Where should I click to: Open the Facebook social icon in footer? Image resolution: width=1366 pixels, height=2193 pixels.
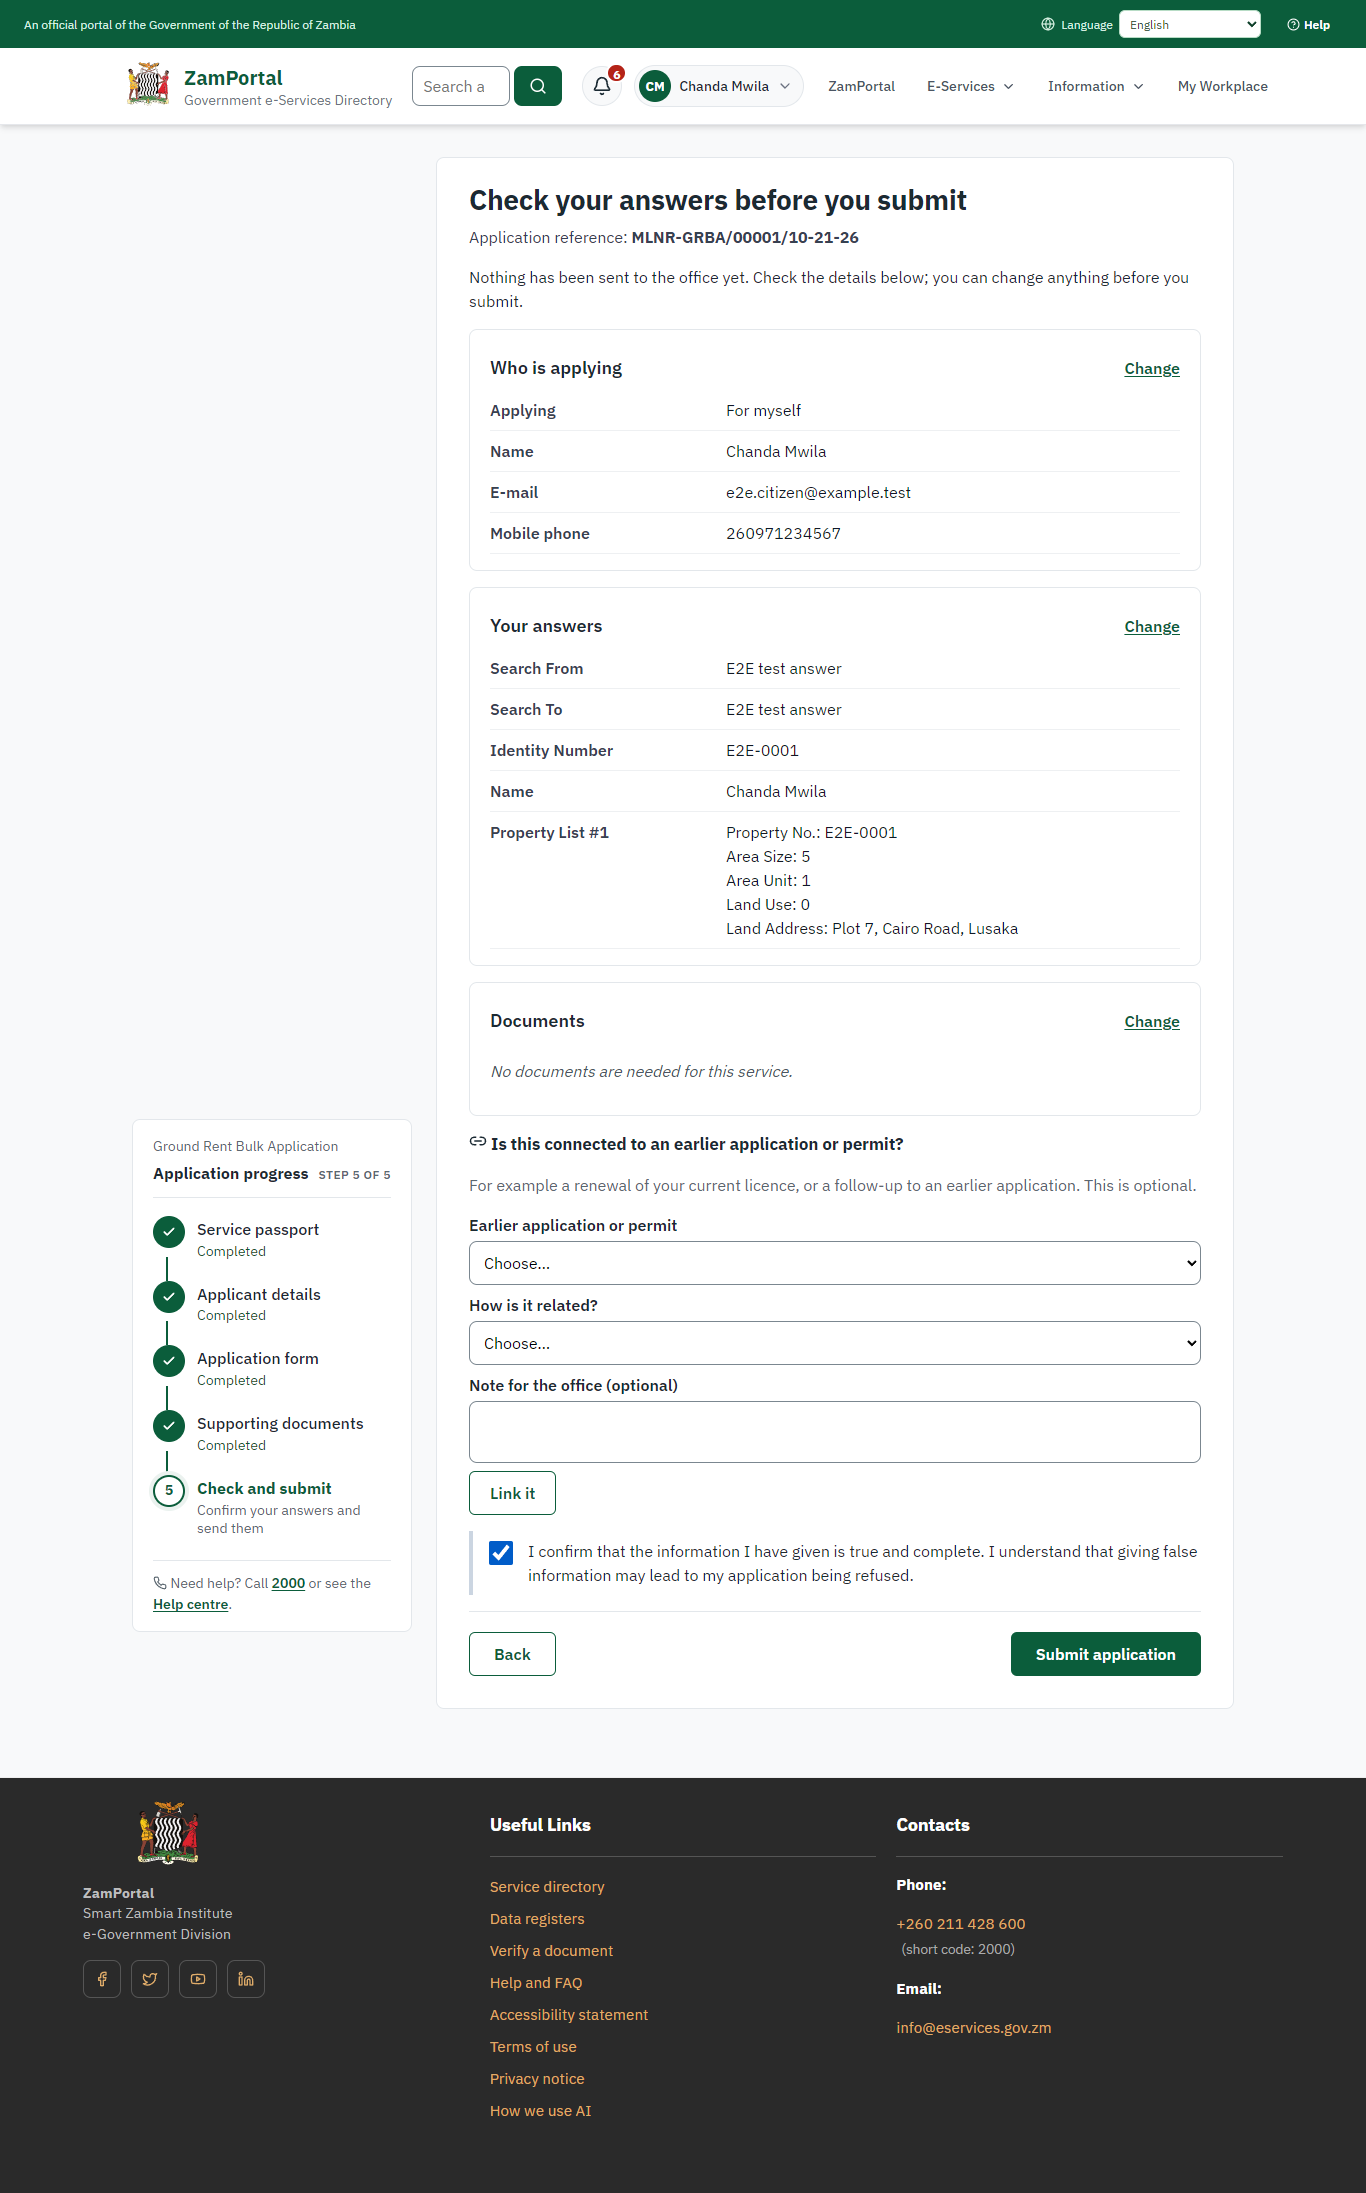pyautogui.click(x=102, y=1979)
